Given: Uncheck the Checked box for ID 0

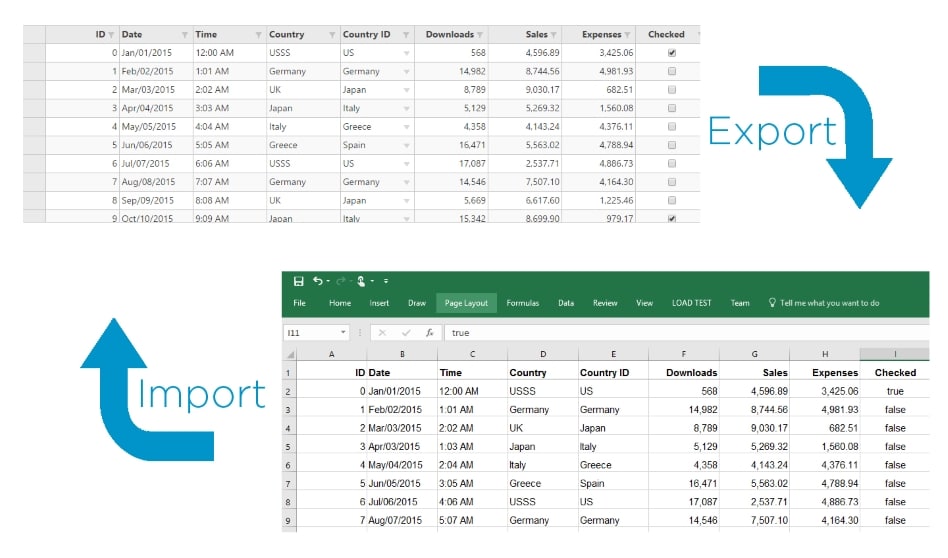Looking at the screenshot, I should tap(672, 53).
